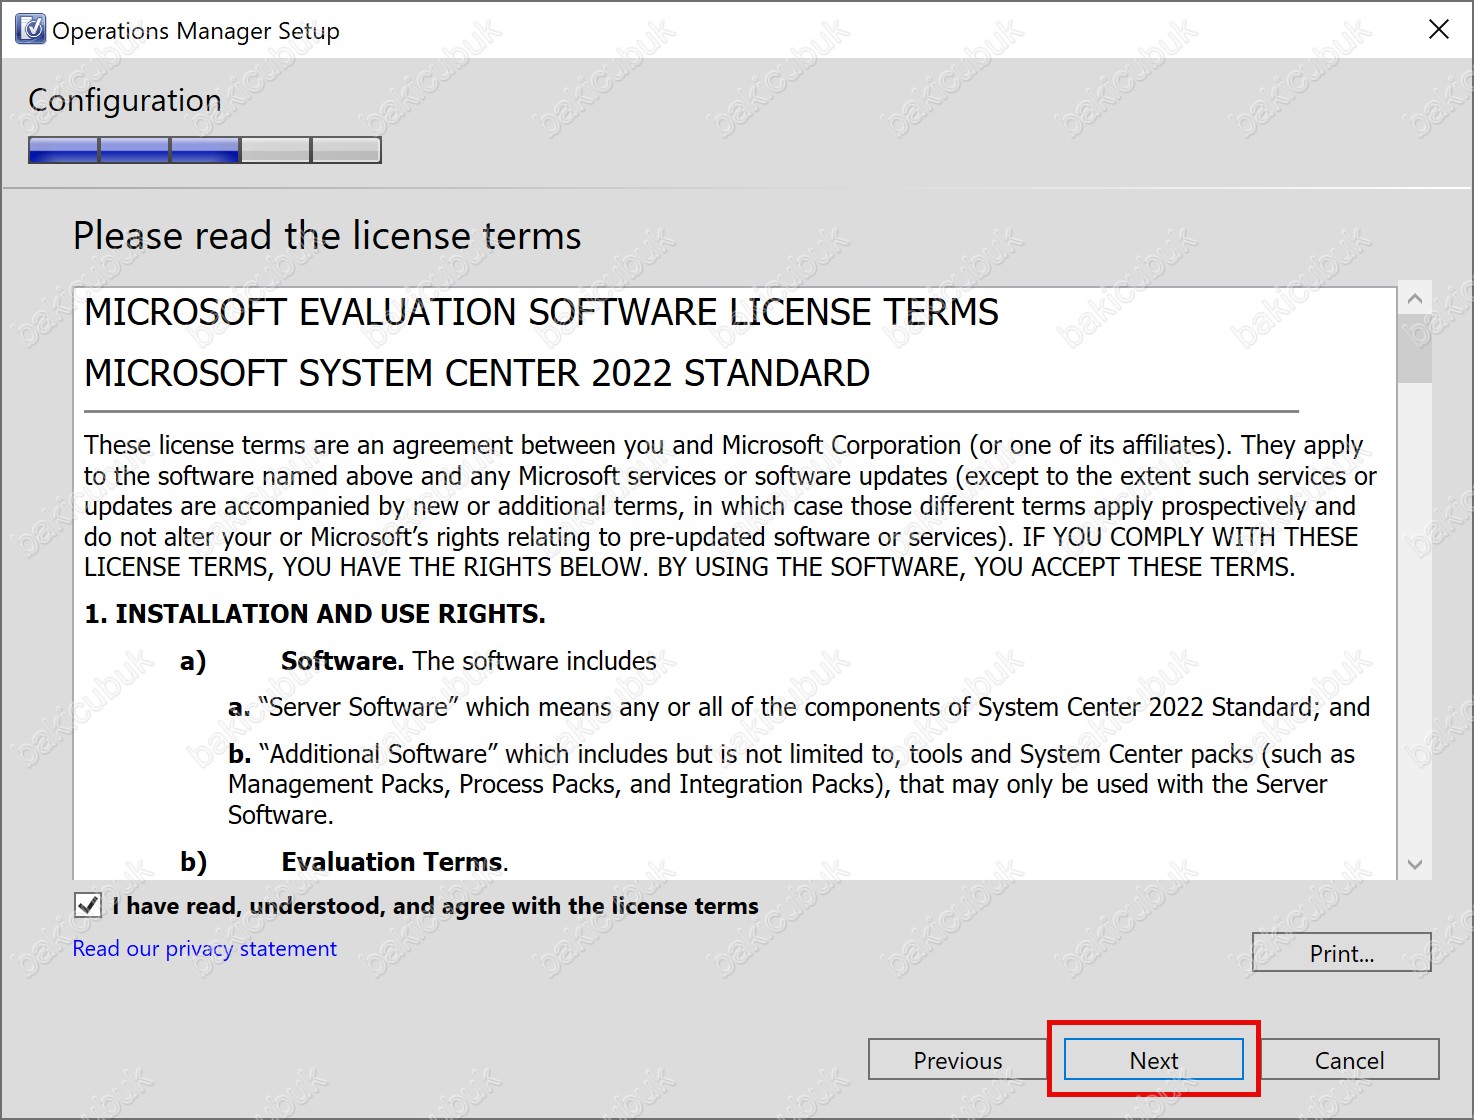Click the '1. INSTALLATION AND USE RIGHTS.' heading
Screen dimensions: 1474x1120
pos(315,614)
